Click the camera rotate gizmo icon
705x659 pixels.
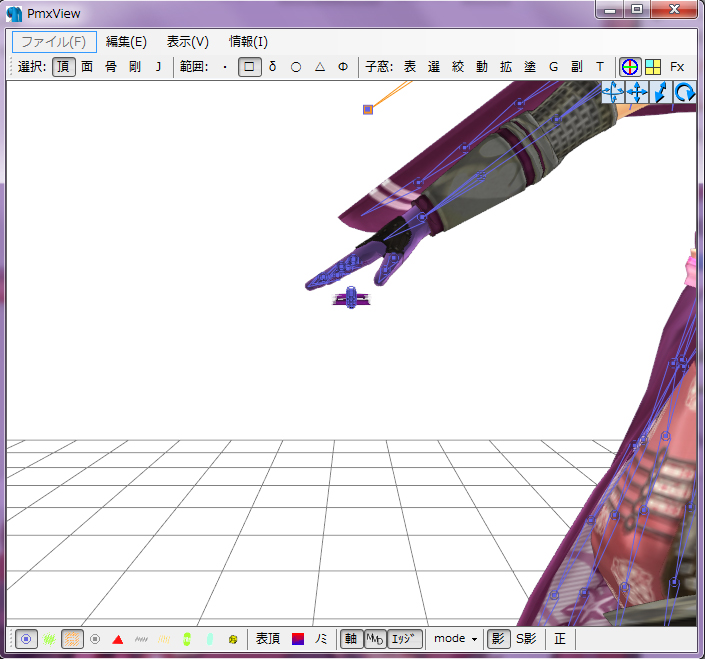pos(685,93)
